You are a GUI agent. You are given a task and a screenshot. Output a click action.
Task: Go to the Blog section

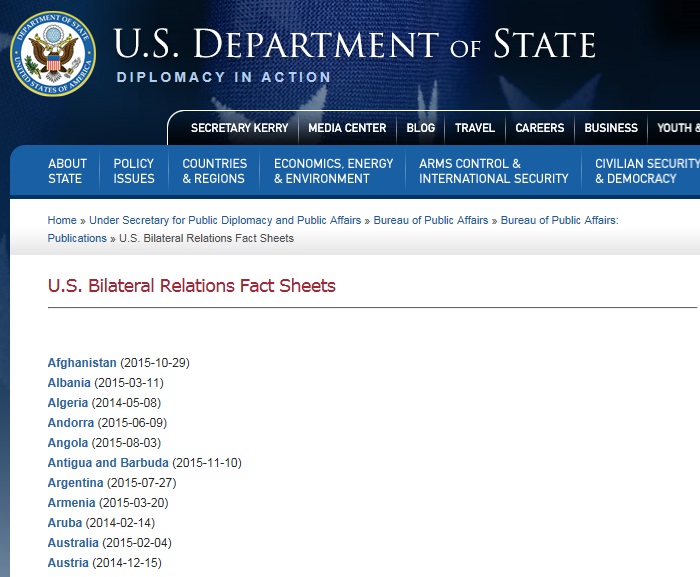(x=421, y=128)
